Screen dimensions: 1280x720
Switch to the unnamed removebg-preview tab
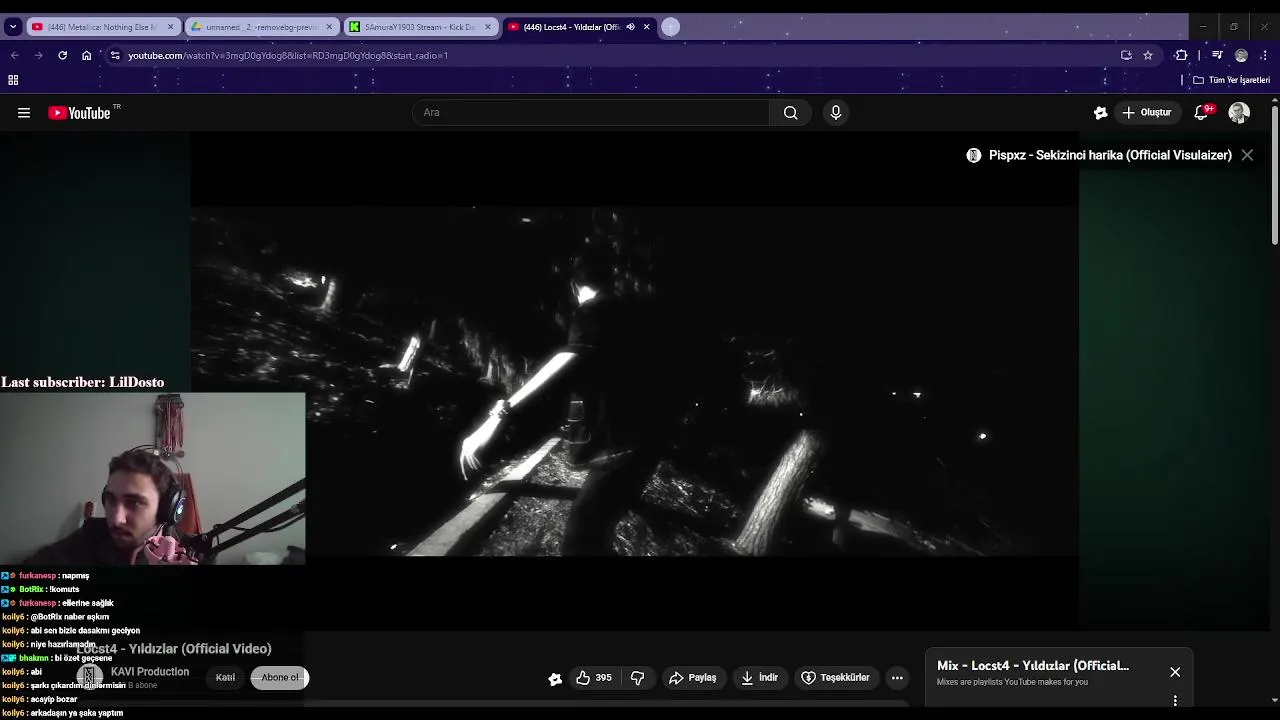click(262, 27)
